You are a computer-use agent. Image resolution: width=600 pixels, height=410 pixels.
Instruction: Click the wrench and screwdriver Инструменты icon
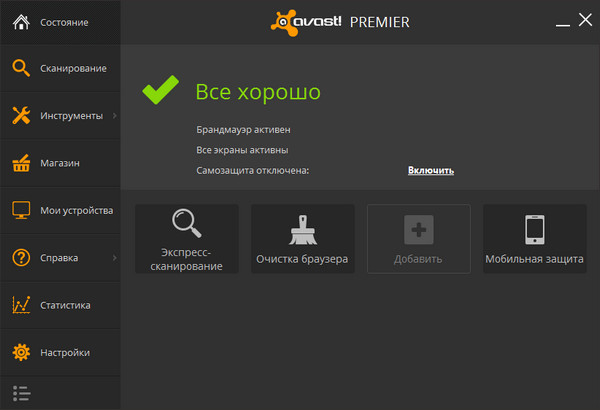21,115
